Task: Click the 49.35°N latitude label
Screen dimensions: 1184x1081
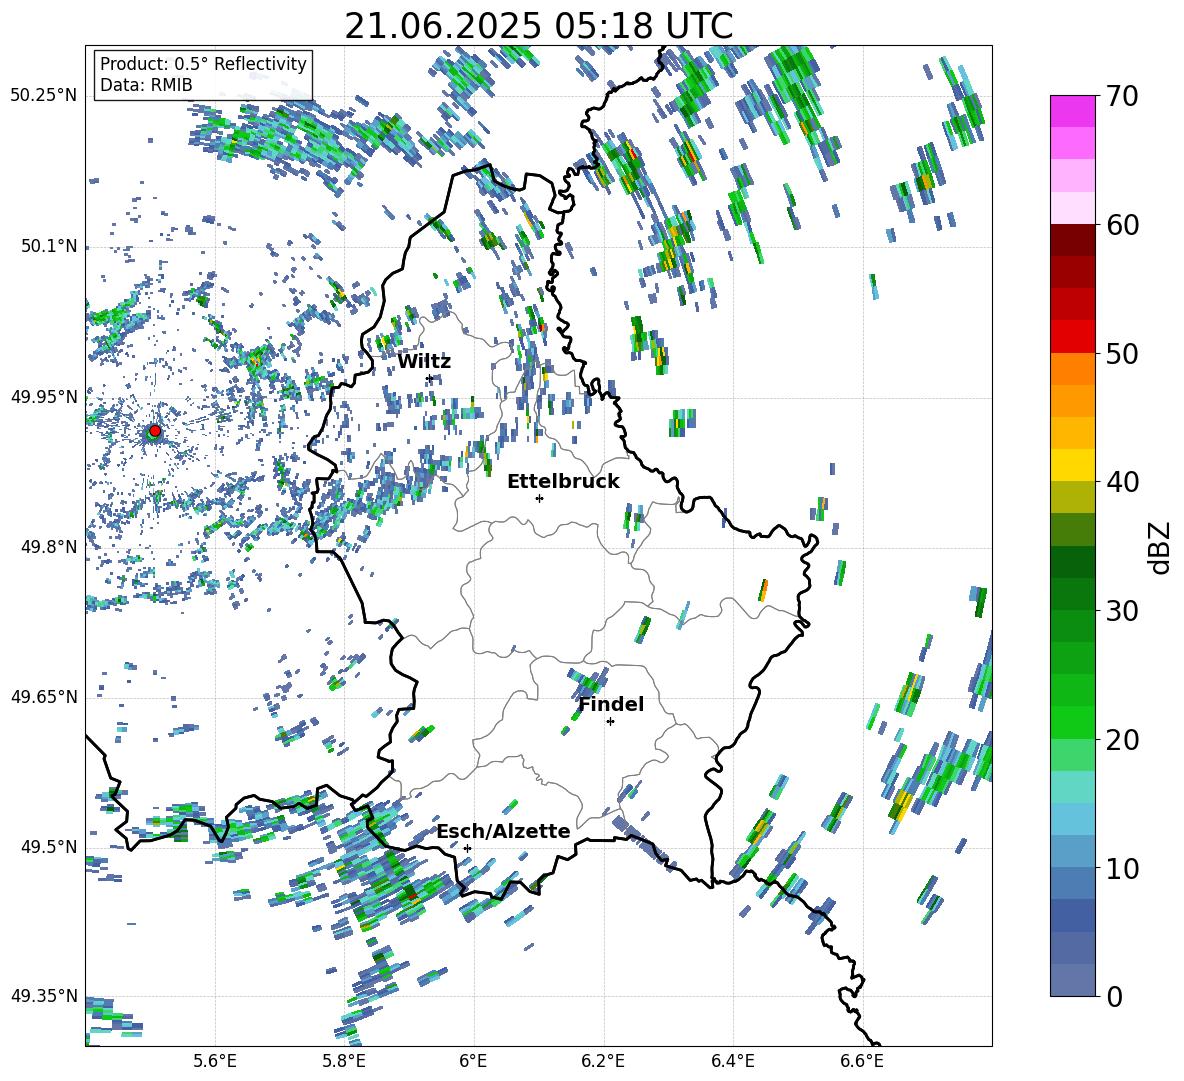Action: click(44, 996)
